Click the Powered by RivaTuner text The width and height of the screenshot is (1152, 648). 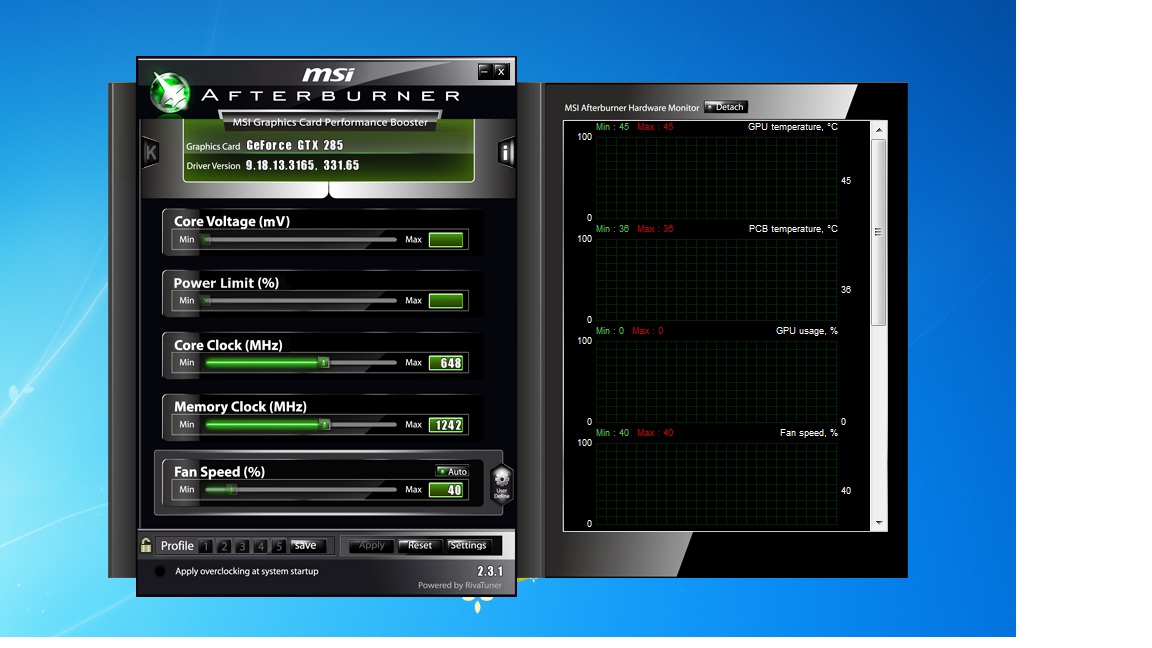click(x=460, y=586)
